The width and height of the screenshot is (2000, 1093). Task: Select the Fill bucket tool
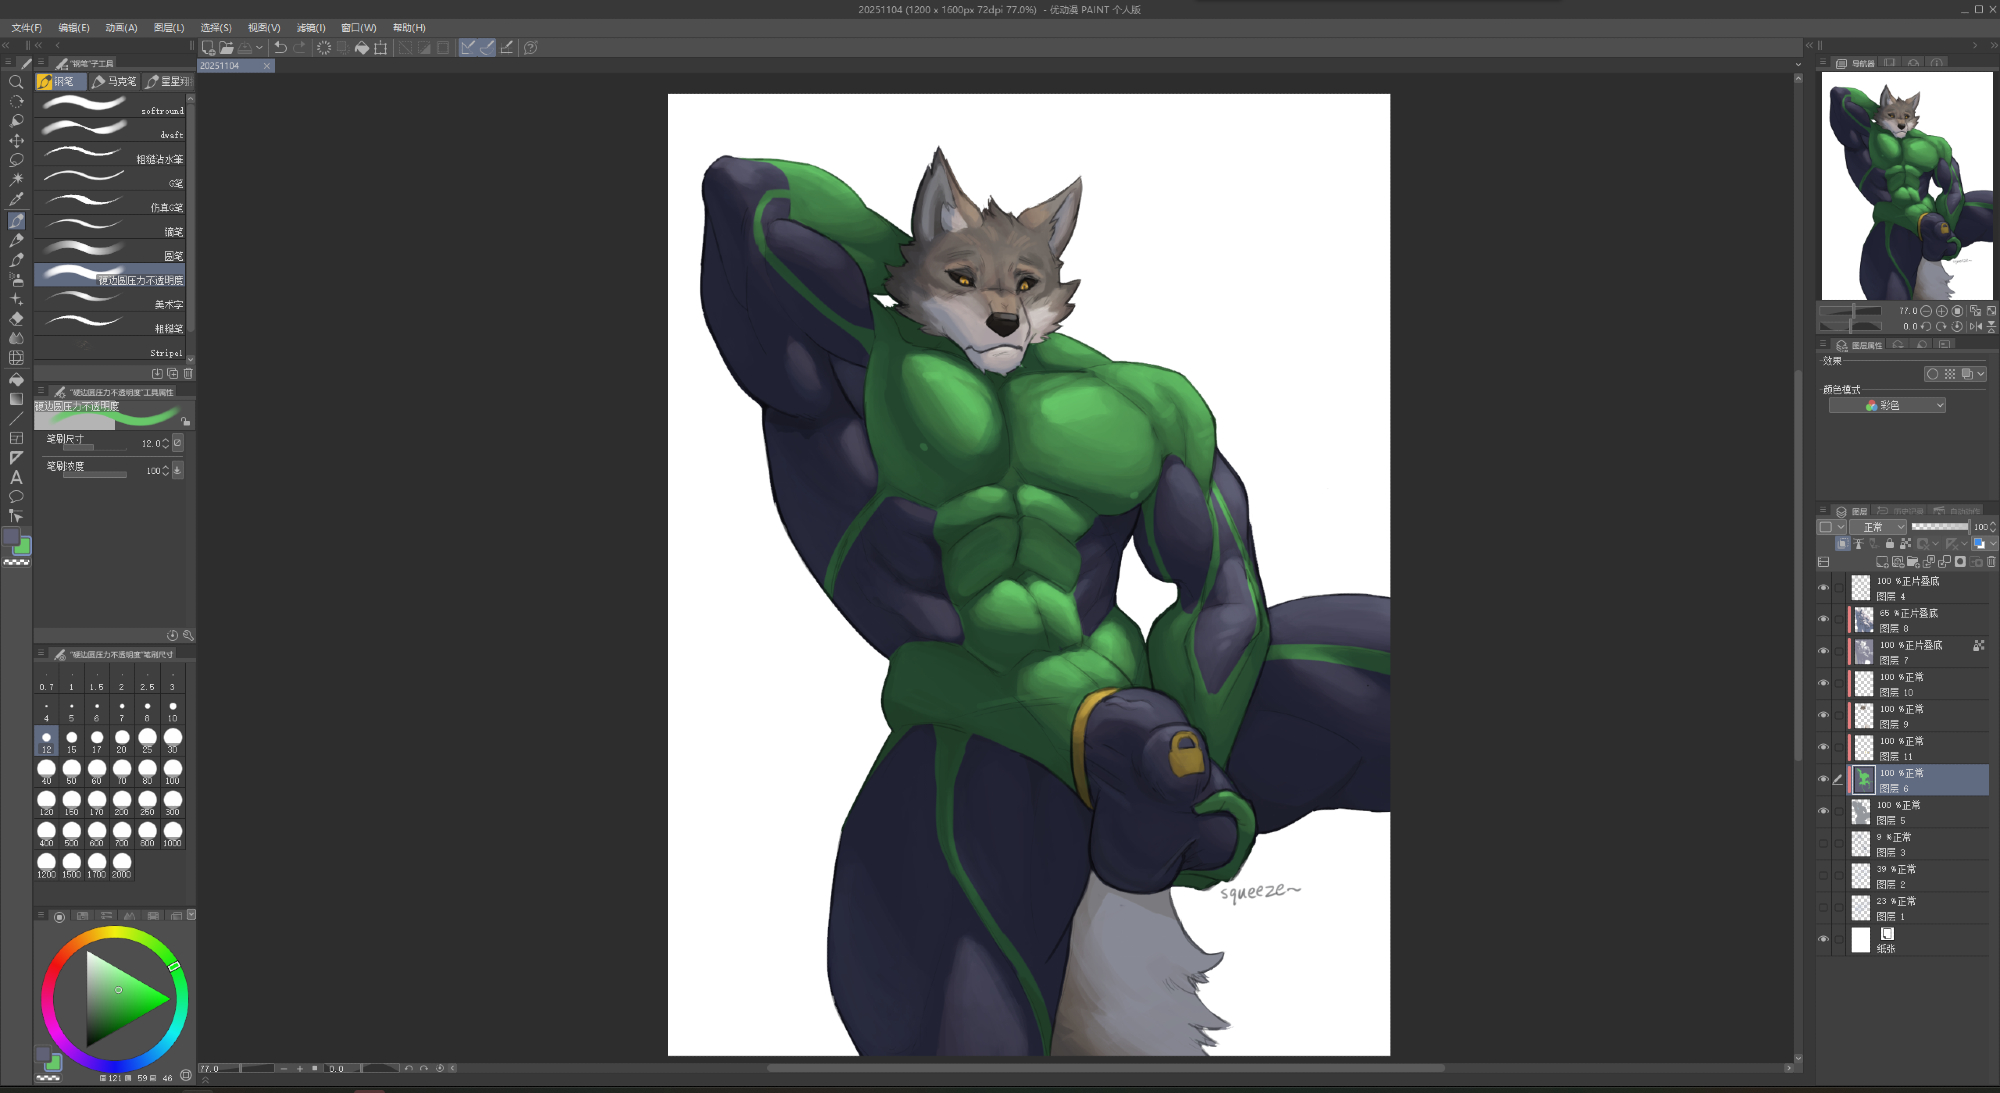pyautogui.click(x=16, y=379)
